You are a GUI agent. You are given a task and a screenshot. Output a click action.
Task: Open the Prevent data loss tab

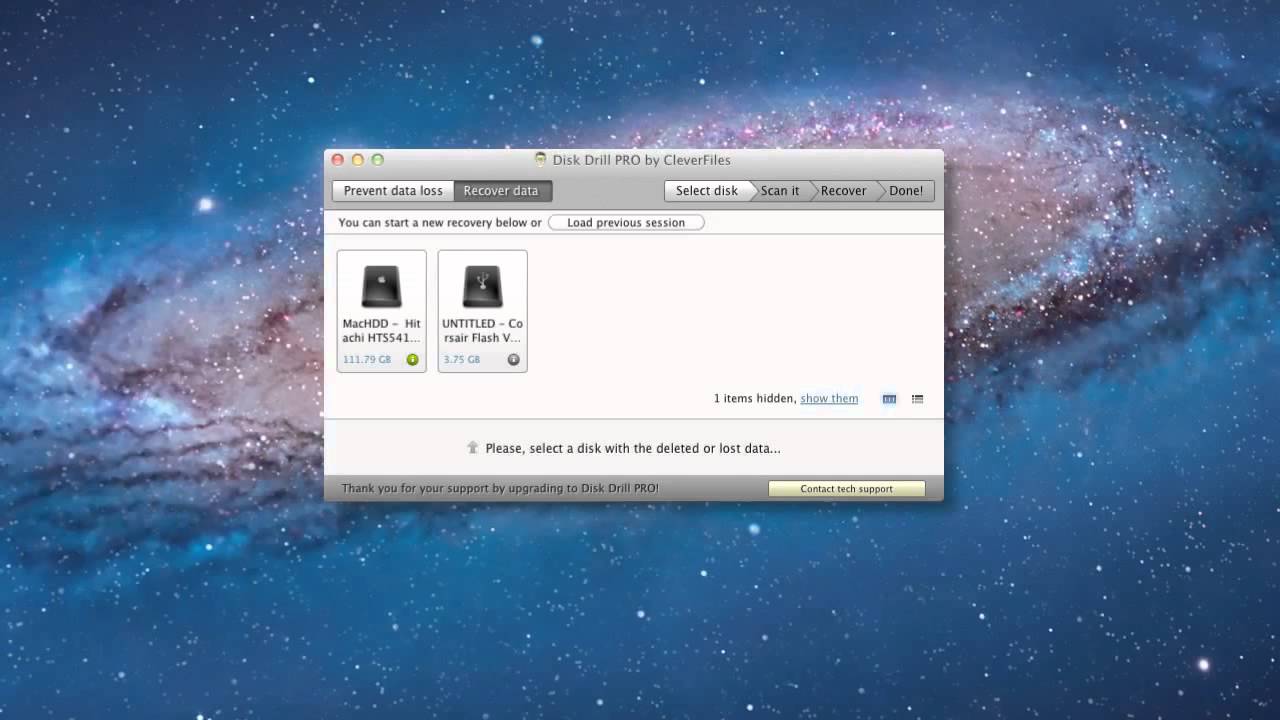(x=393, y=191)
